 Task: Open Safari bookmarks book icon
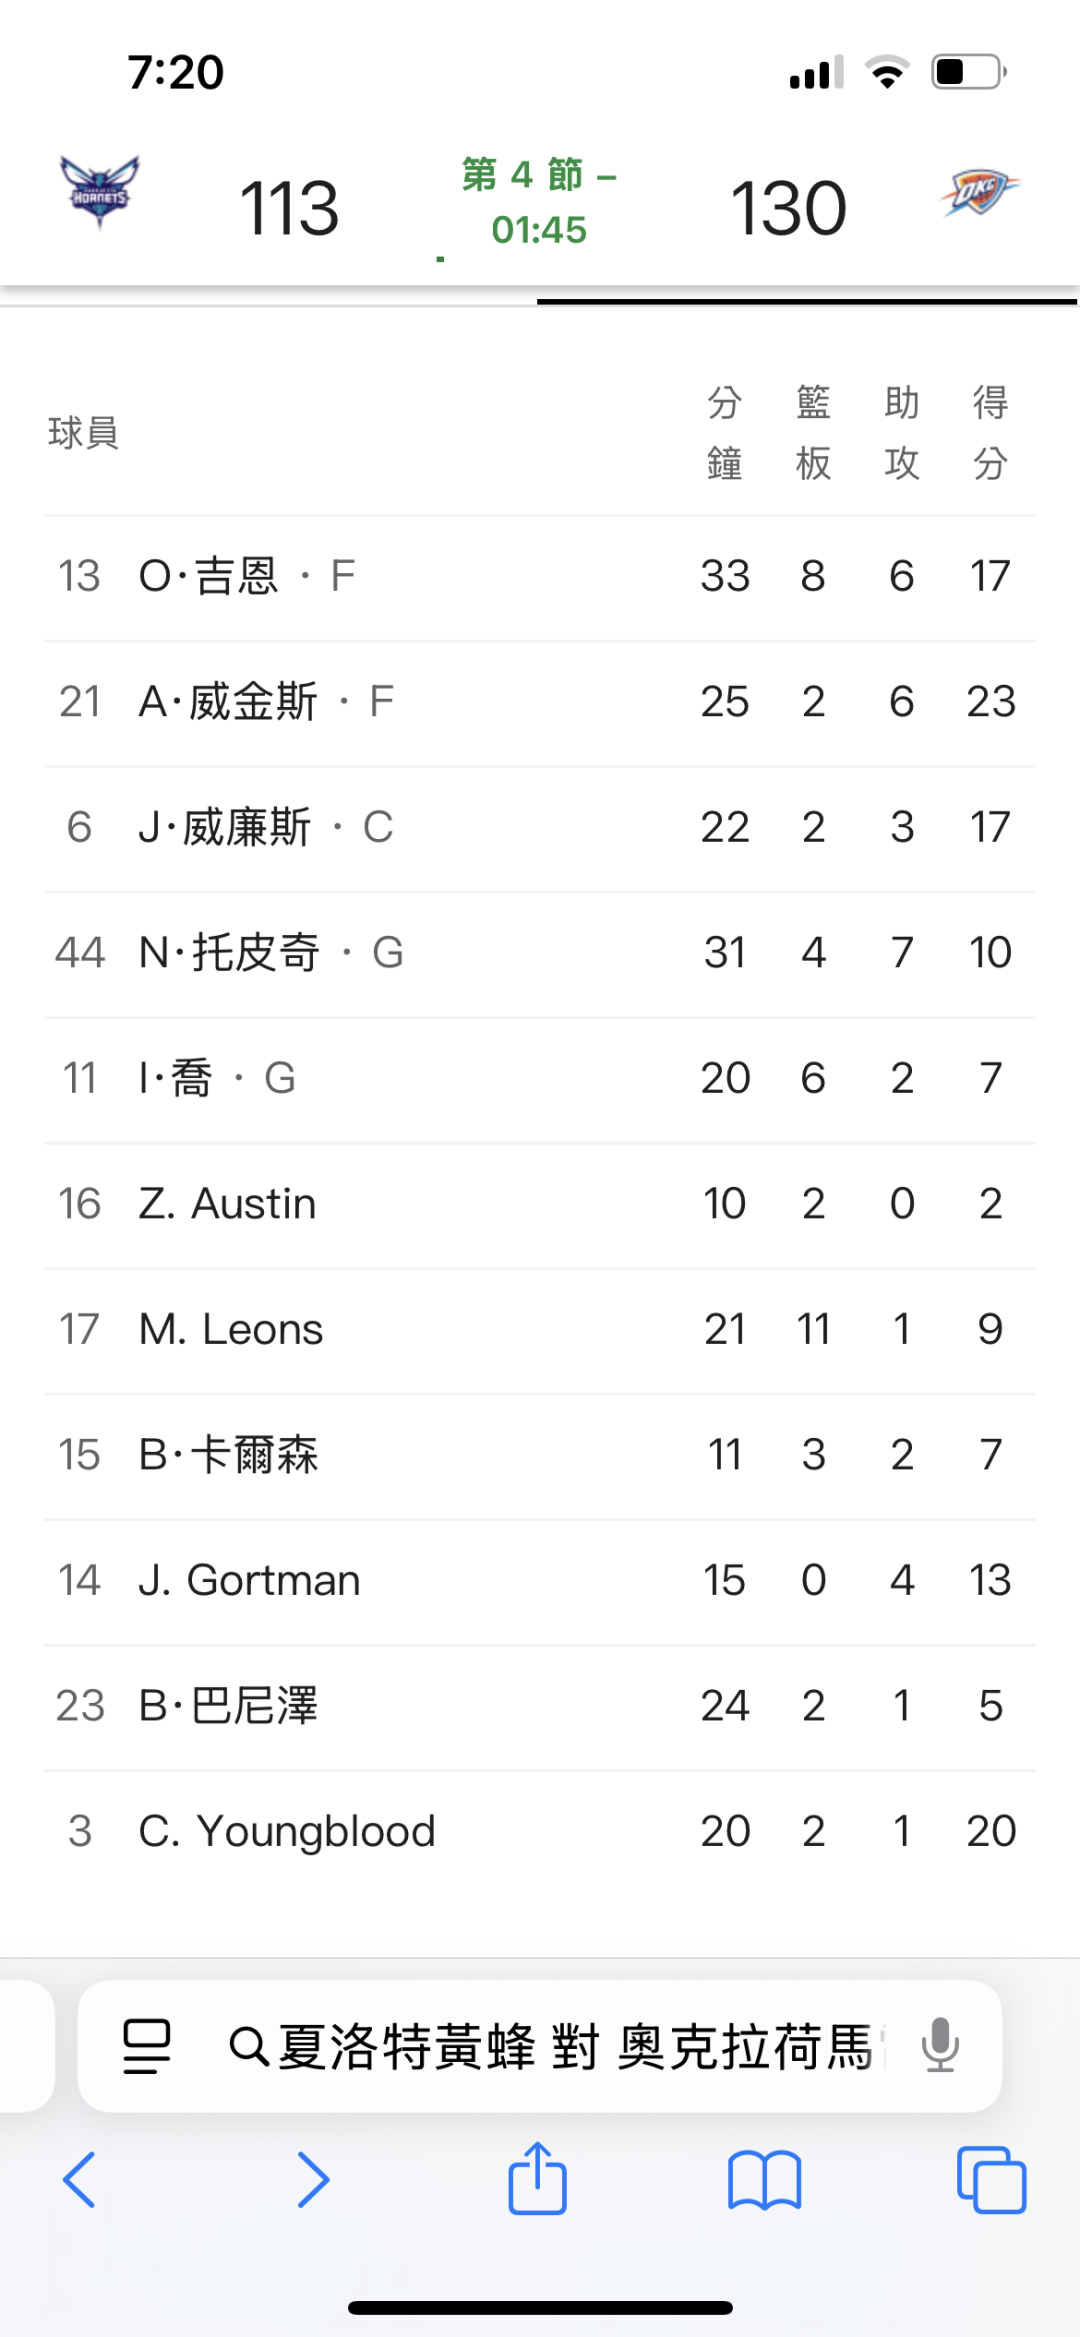(765, 2179)
